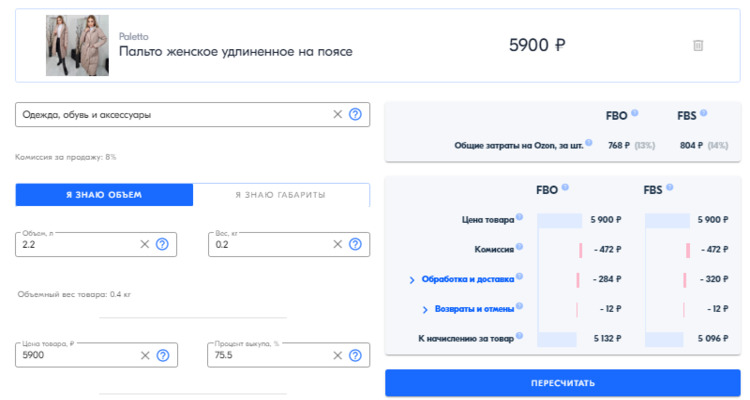Focus the buyout percent input field
Image resolution: width=750 pixels, height=400 pixels.
pos(270,356)
